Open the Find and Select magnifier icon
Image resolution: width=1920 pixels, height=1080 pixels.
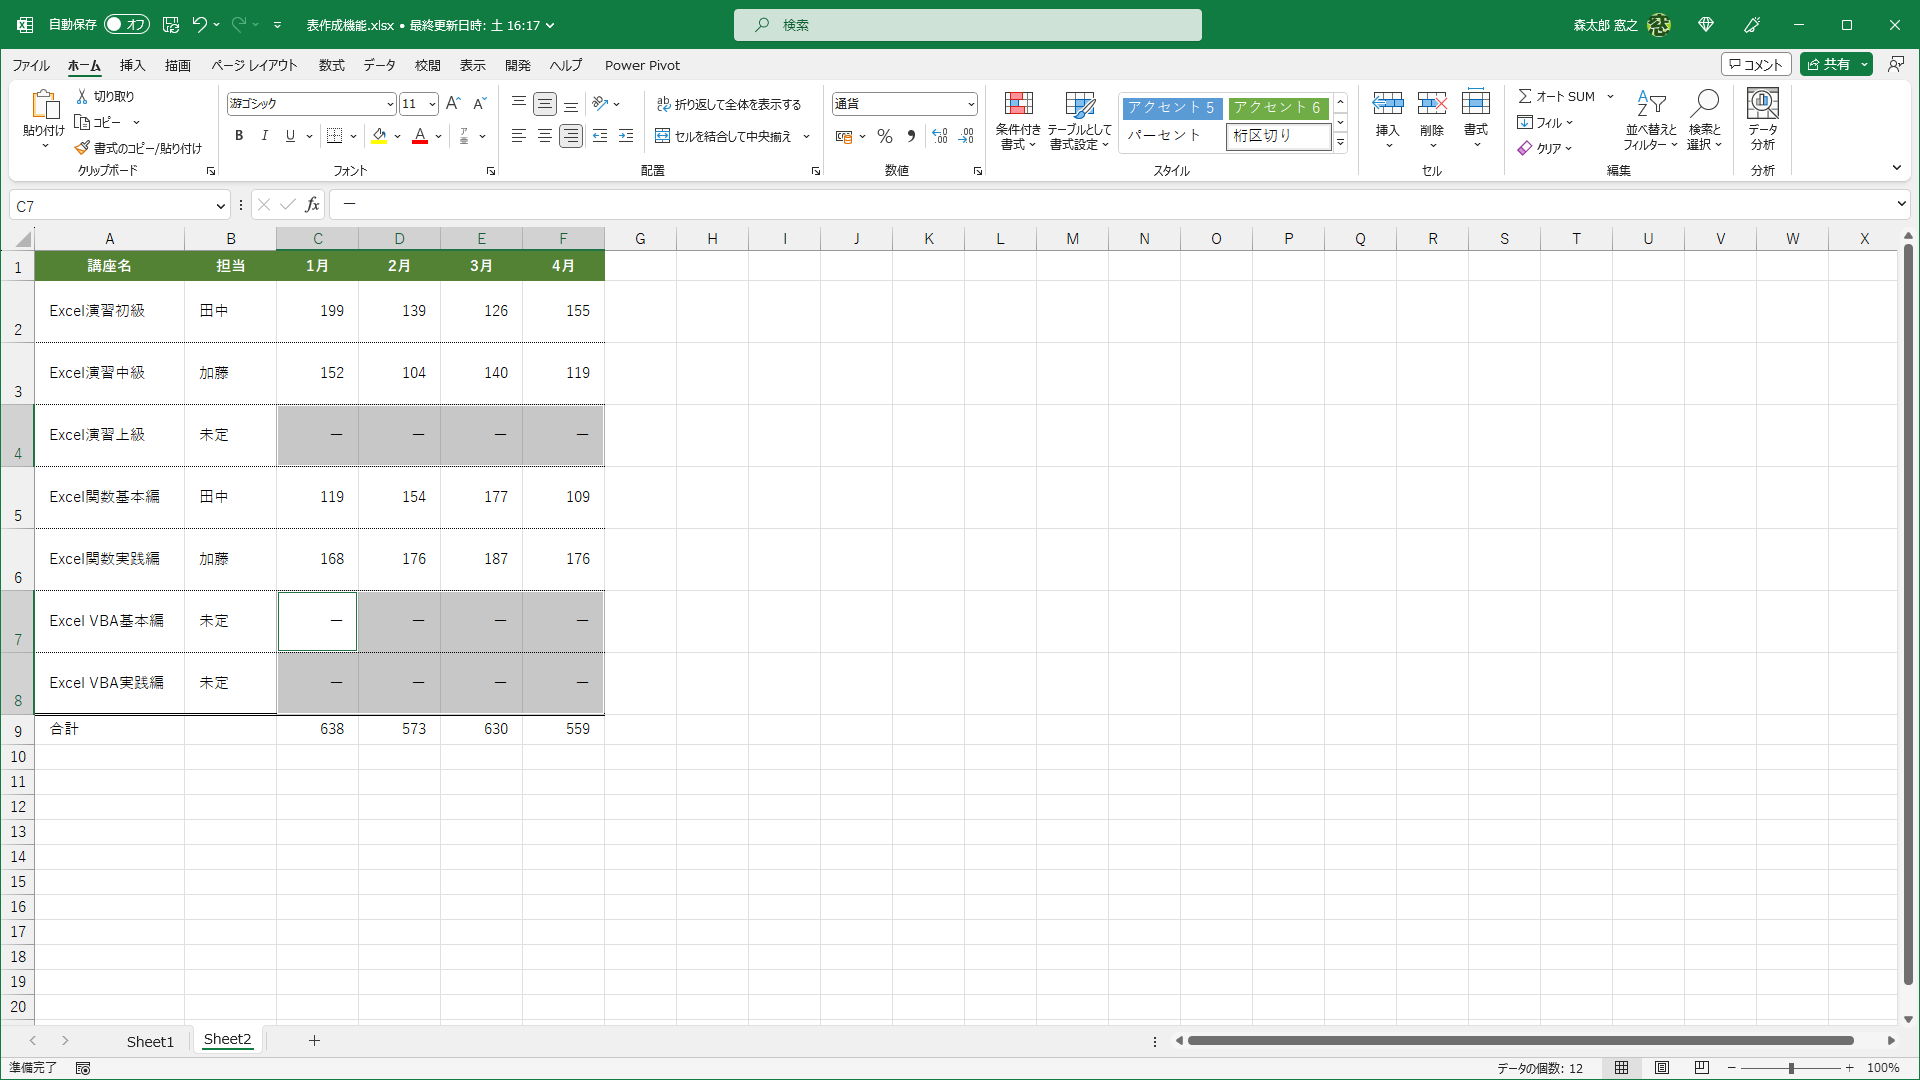pos(1704,104)
